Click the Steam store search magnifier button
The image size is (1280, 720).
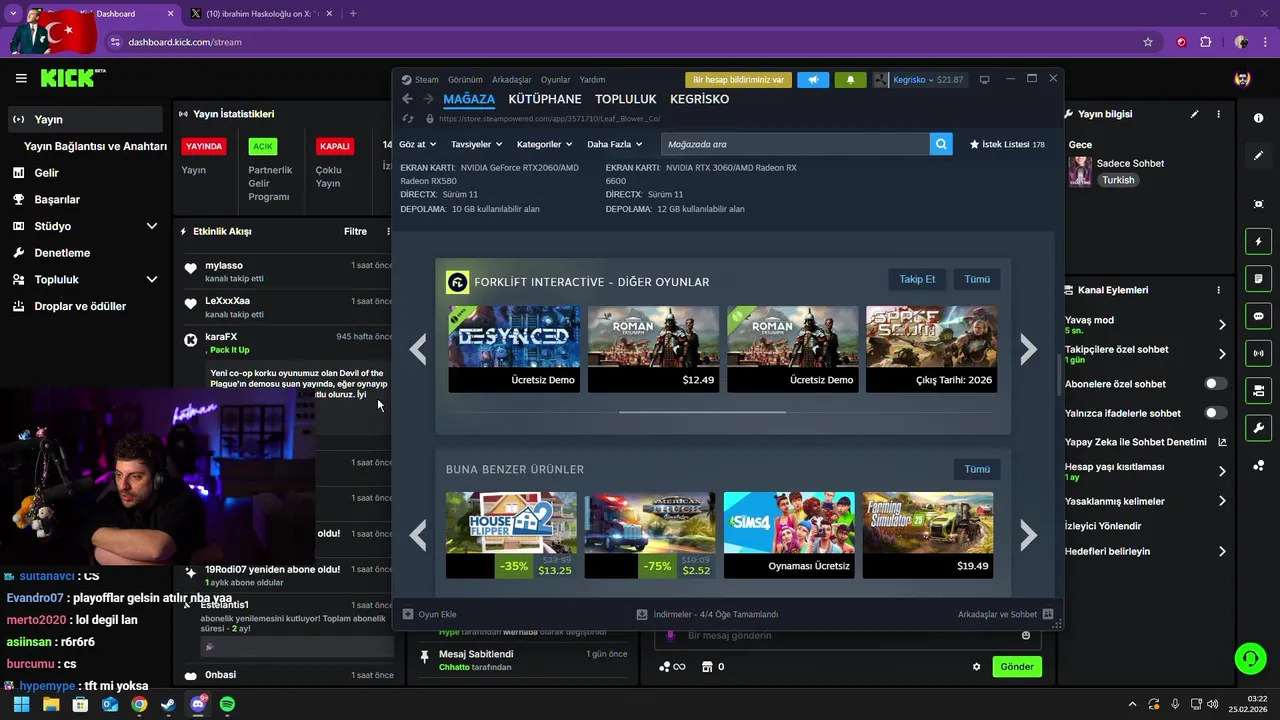[941, 144]
